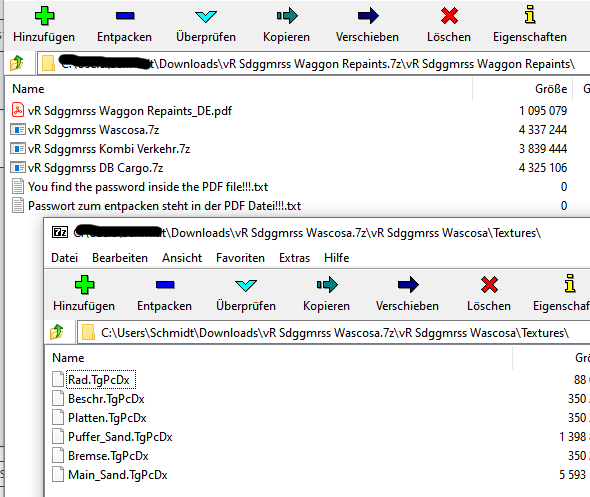590x497 pixels.
Task: Click address path field in Wascosa window
Action: click(x=333, y=333)
